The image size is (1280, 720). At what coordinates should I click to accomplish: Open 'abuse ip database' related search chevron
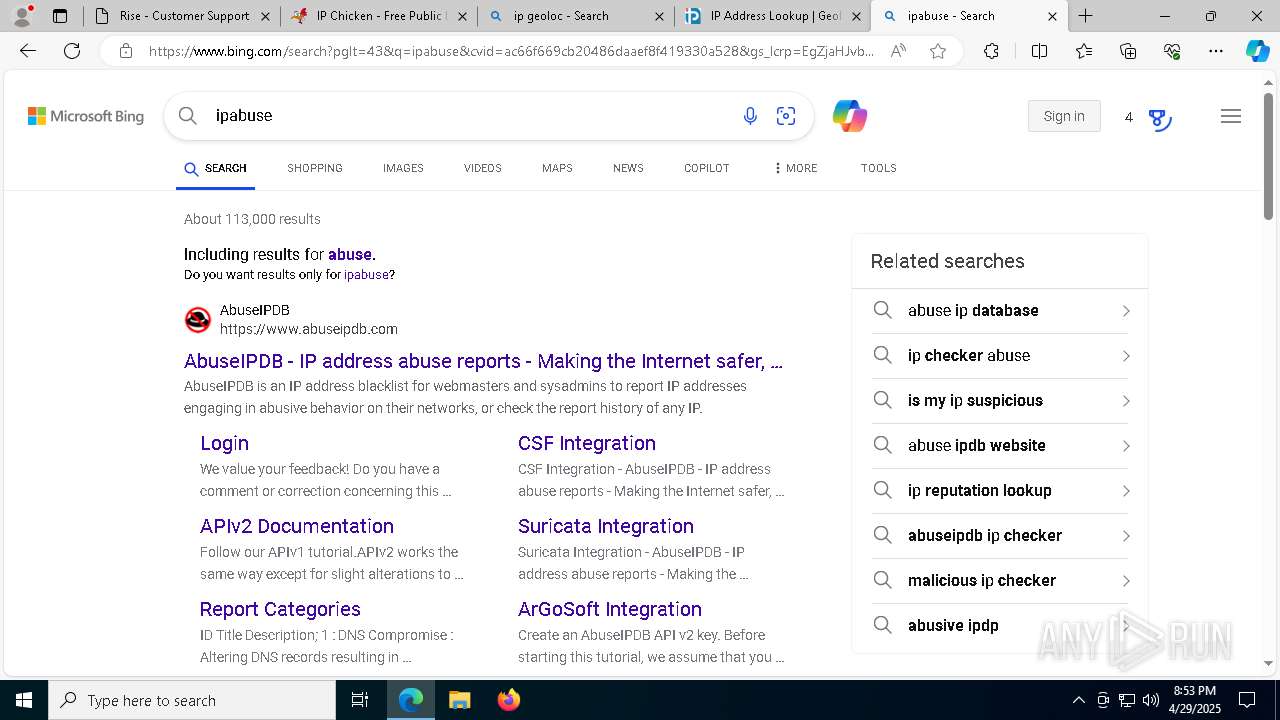coord(1126,311)
